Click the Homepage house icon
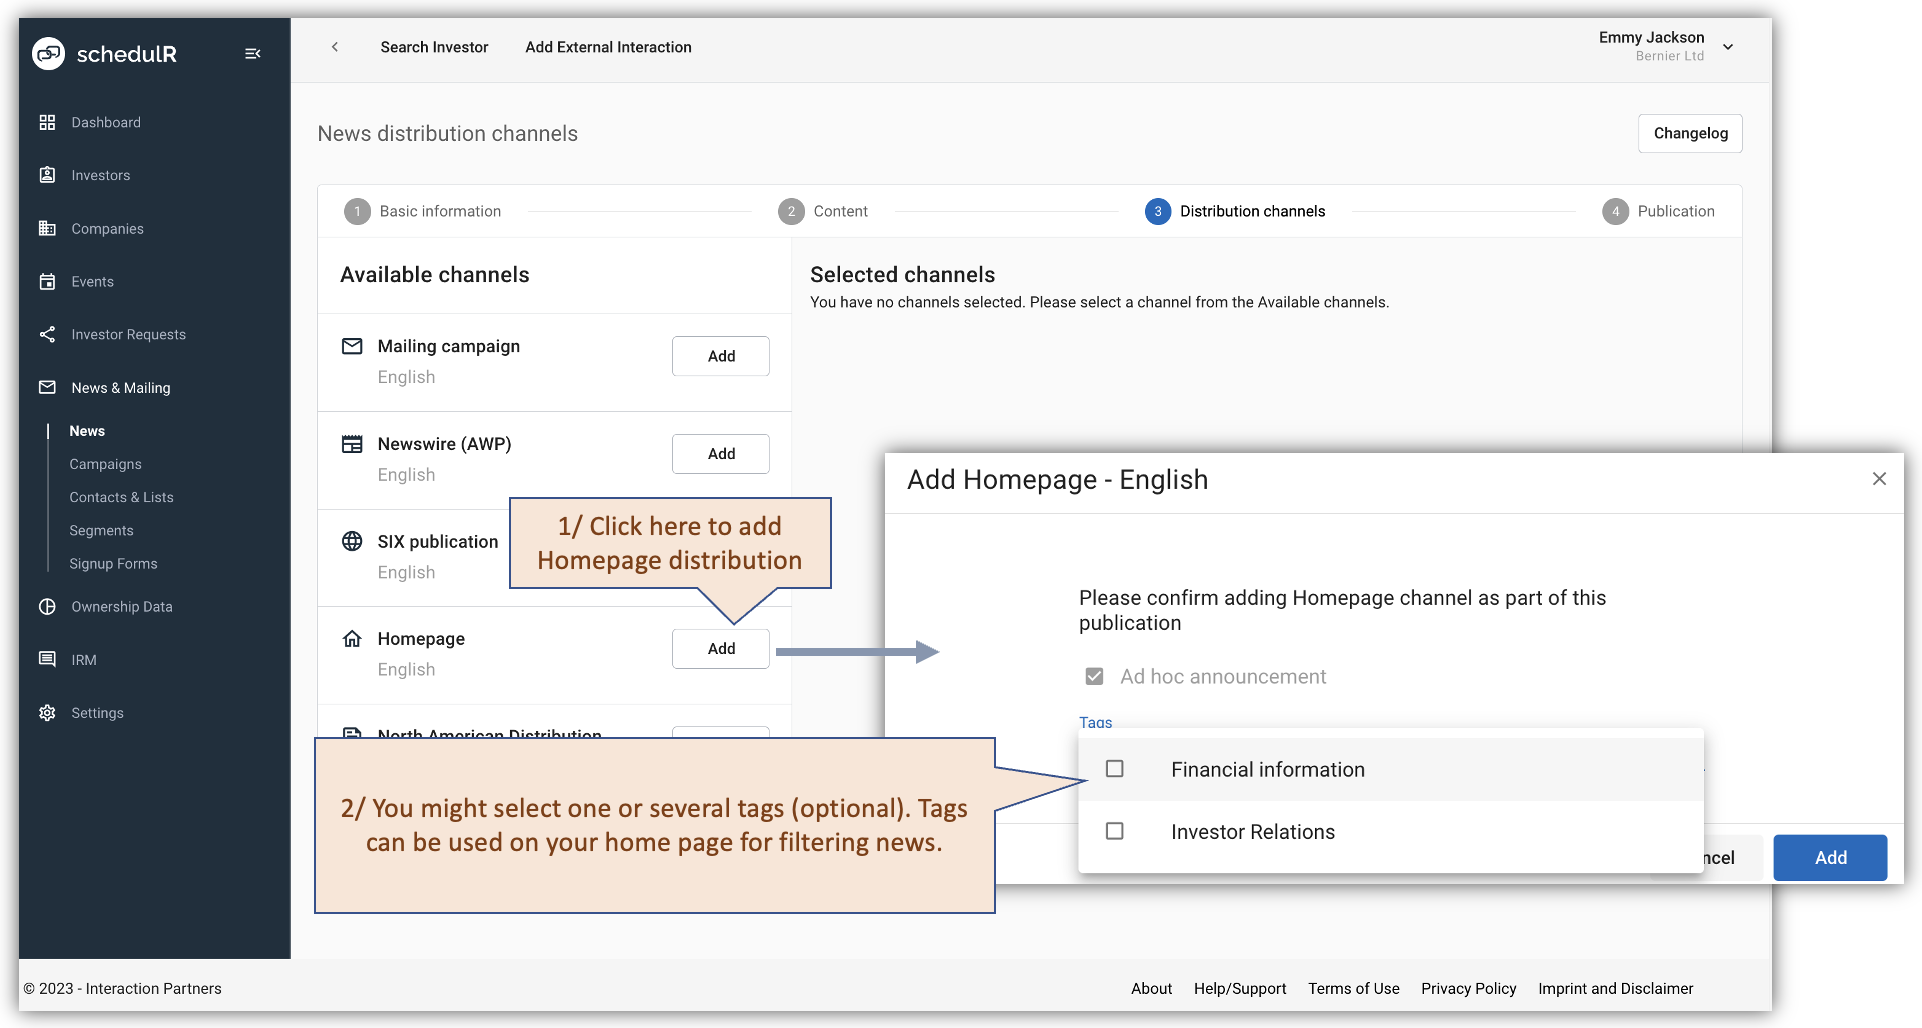This screenshot has width=1922, height=1028. click(351, 638)
